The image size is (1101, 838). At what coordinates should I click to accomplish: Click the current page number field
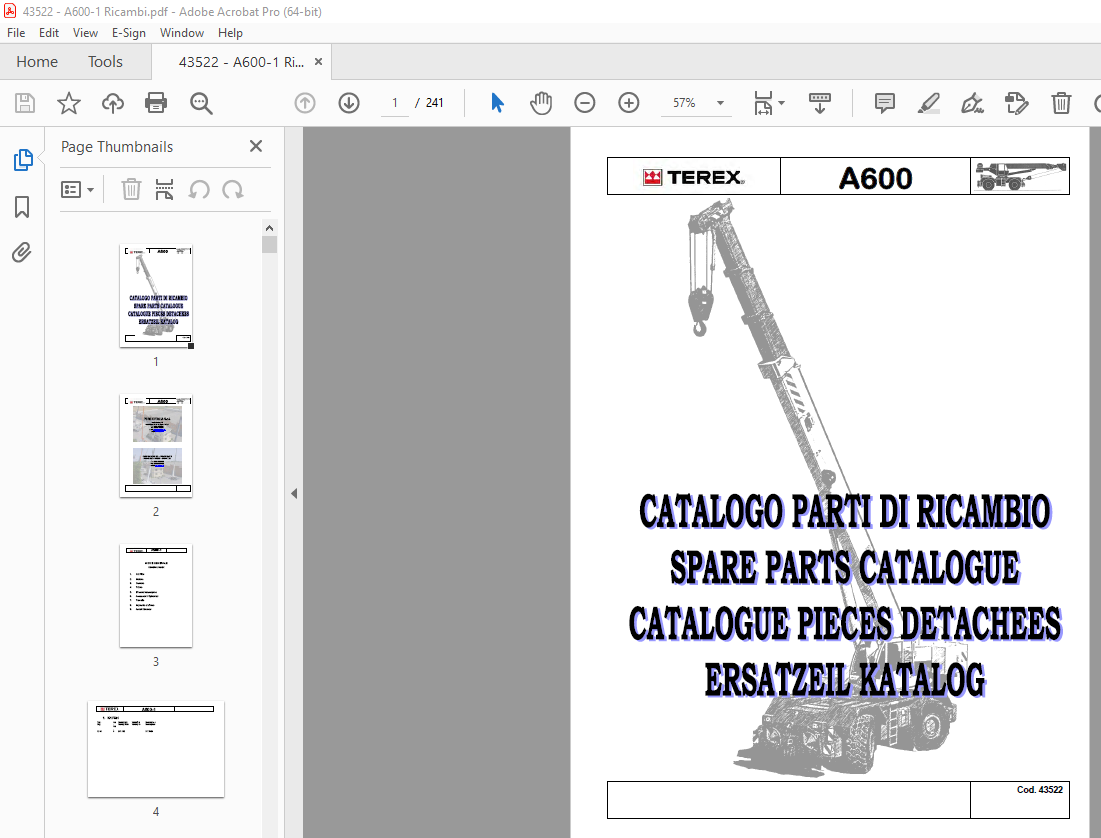coord(395,103)
